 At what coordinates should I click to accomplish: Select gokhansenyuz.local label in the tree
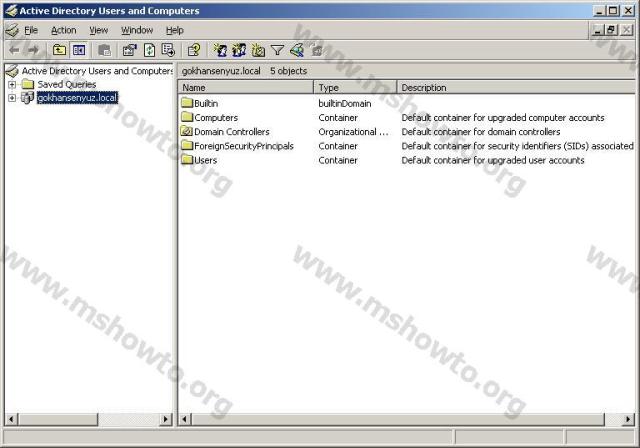[77, 98]
